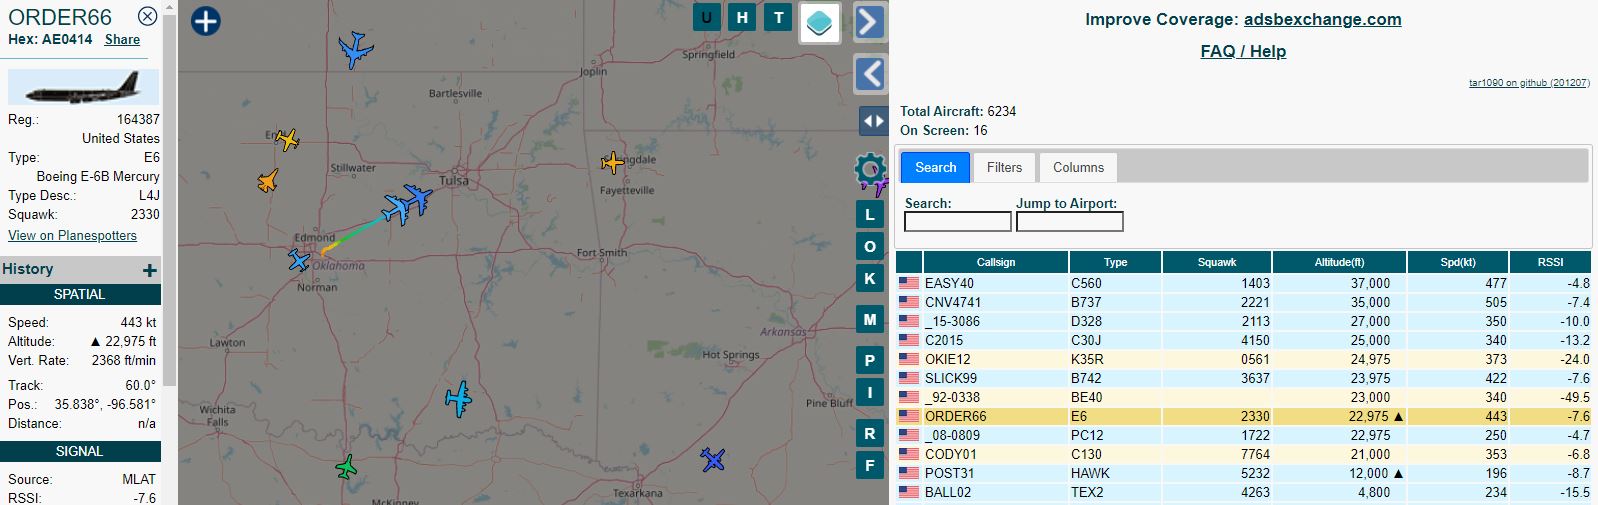1598x505 pixels.
Task: Close the ORDER66 aircraft info panel
Action: [x=147, y=16]
